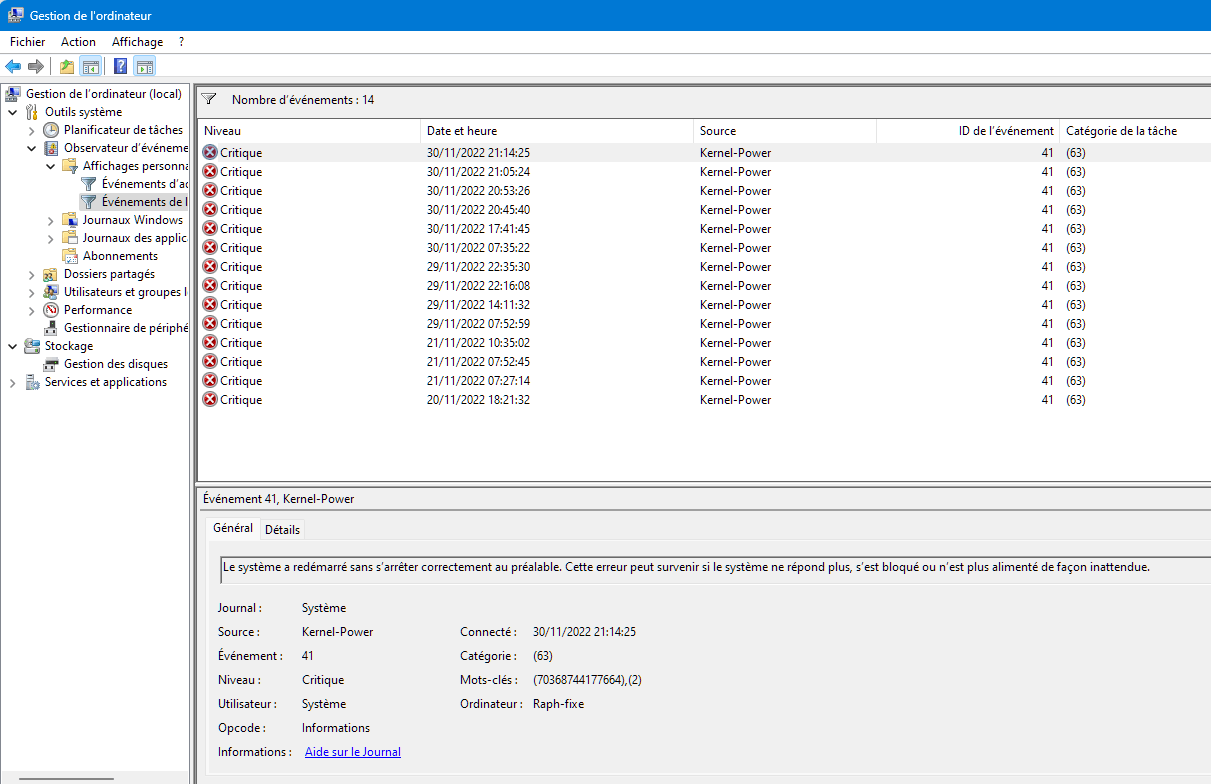Switch to the Général tab

tap(233, 528)
